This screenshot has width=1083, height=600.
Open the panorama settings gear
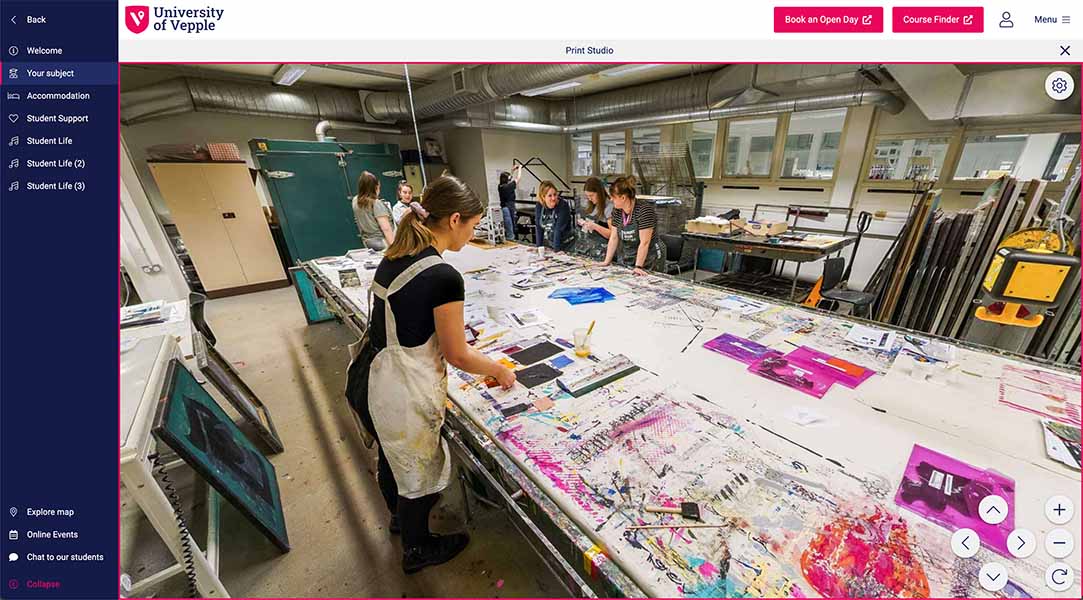(1059, 86)
